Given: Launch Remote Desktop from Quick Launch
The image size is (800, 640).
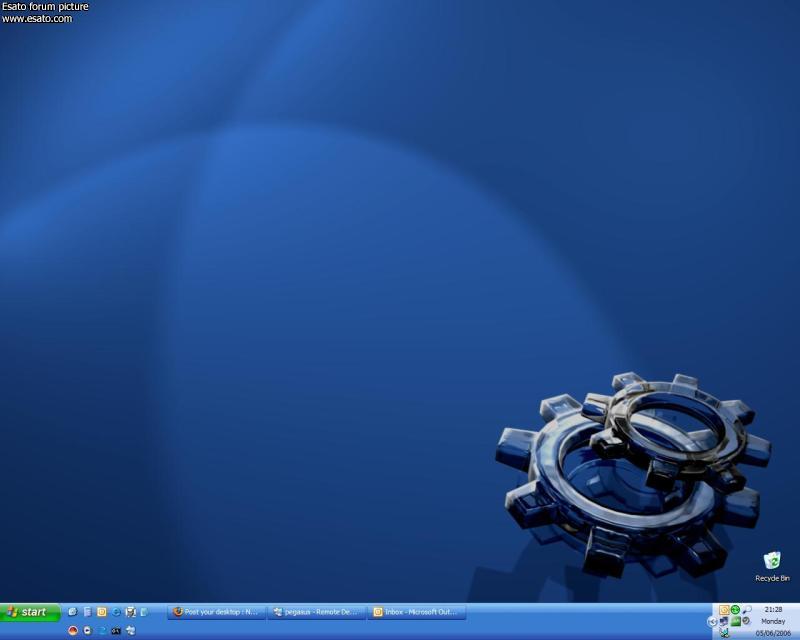Looking at the screenshot, I should [131, 630].
